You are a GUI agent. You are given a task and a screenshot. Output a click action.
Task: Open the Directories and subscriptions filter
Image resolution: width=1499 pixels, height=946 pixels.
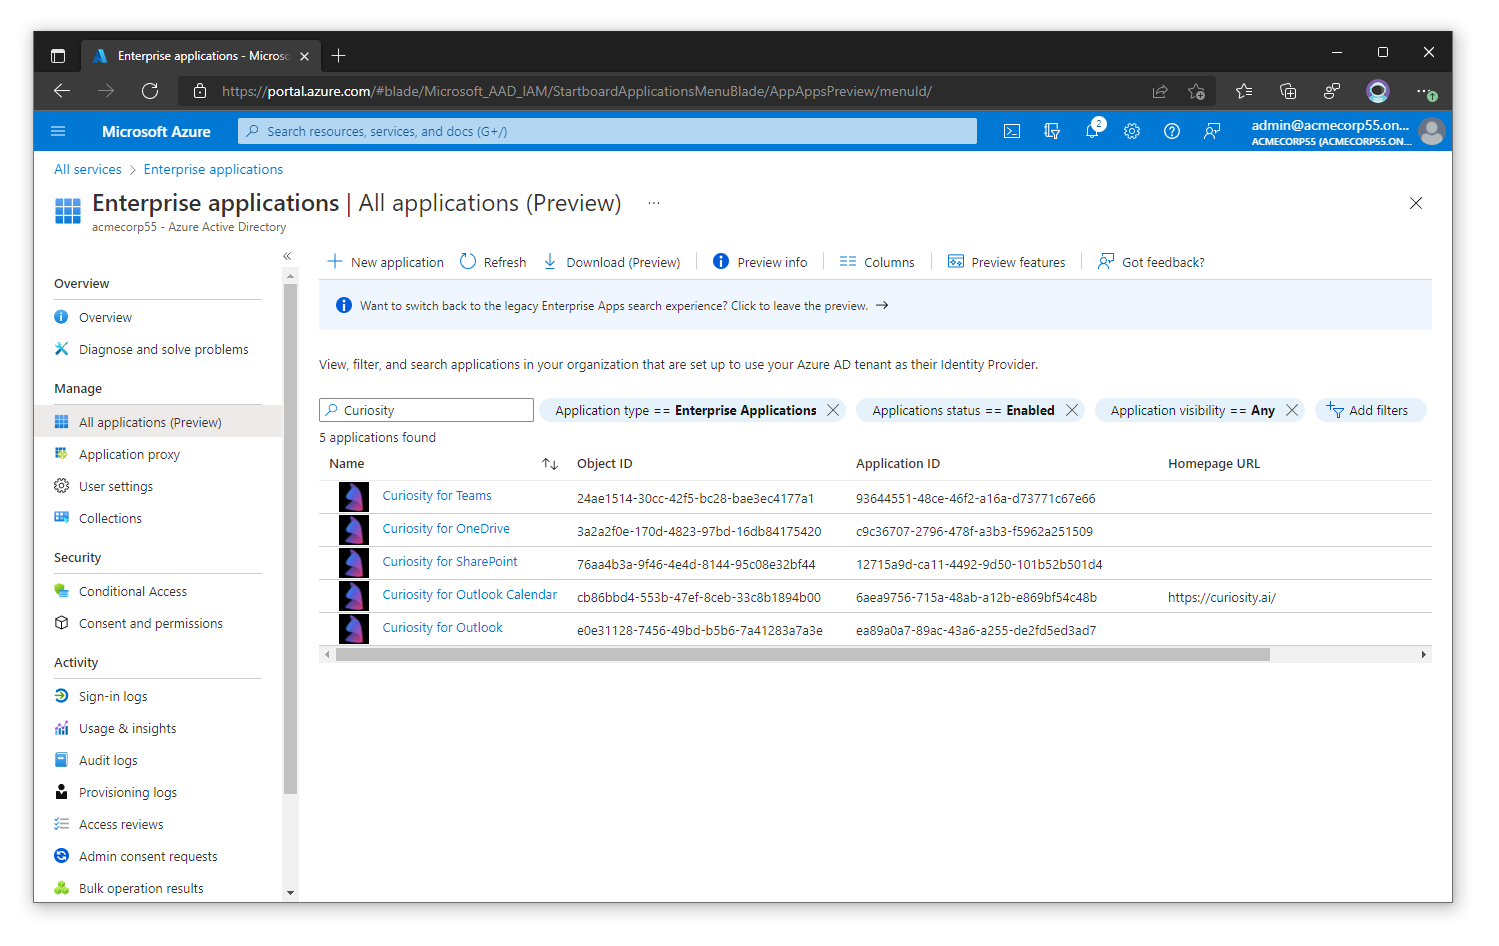click(x=1052, y=131)
